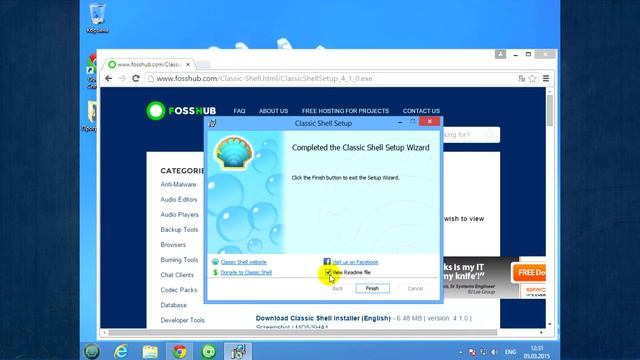The height and width of the screenshot is (360, 640).
Task: Click the Facebook icon in setup dialog
Action: click(327, 262)
